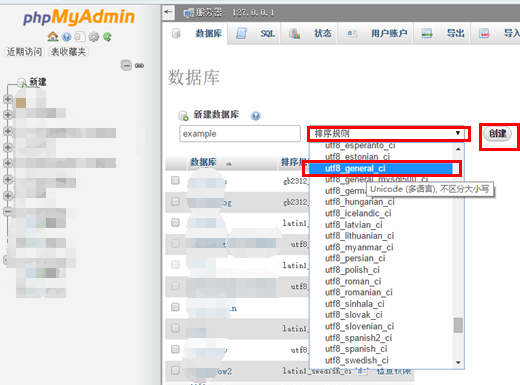Check the third row checkbox with latin1
This screenshot has height=385, width=520.
pyautogui.click(x=175, y=222)
